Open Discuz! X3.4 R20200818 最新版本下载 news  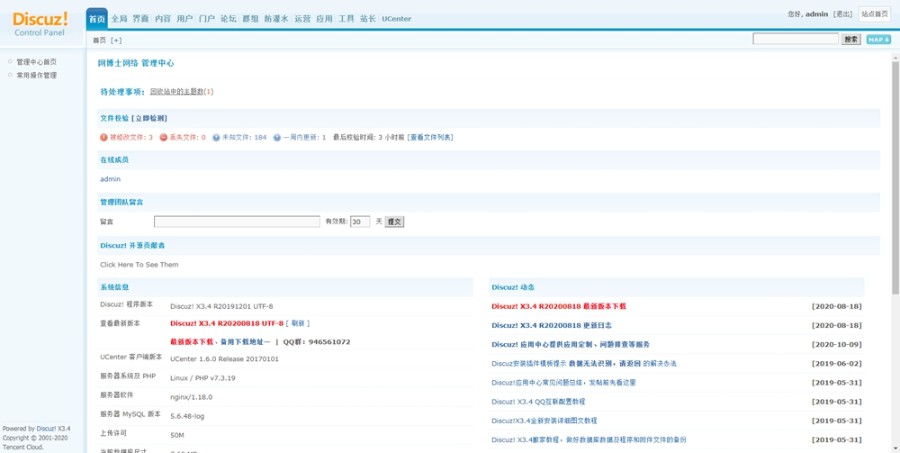point(558,306)
